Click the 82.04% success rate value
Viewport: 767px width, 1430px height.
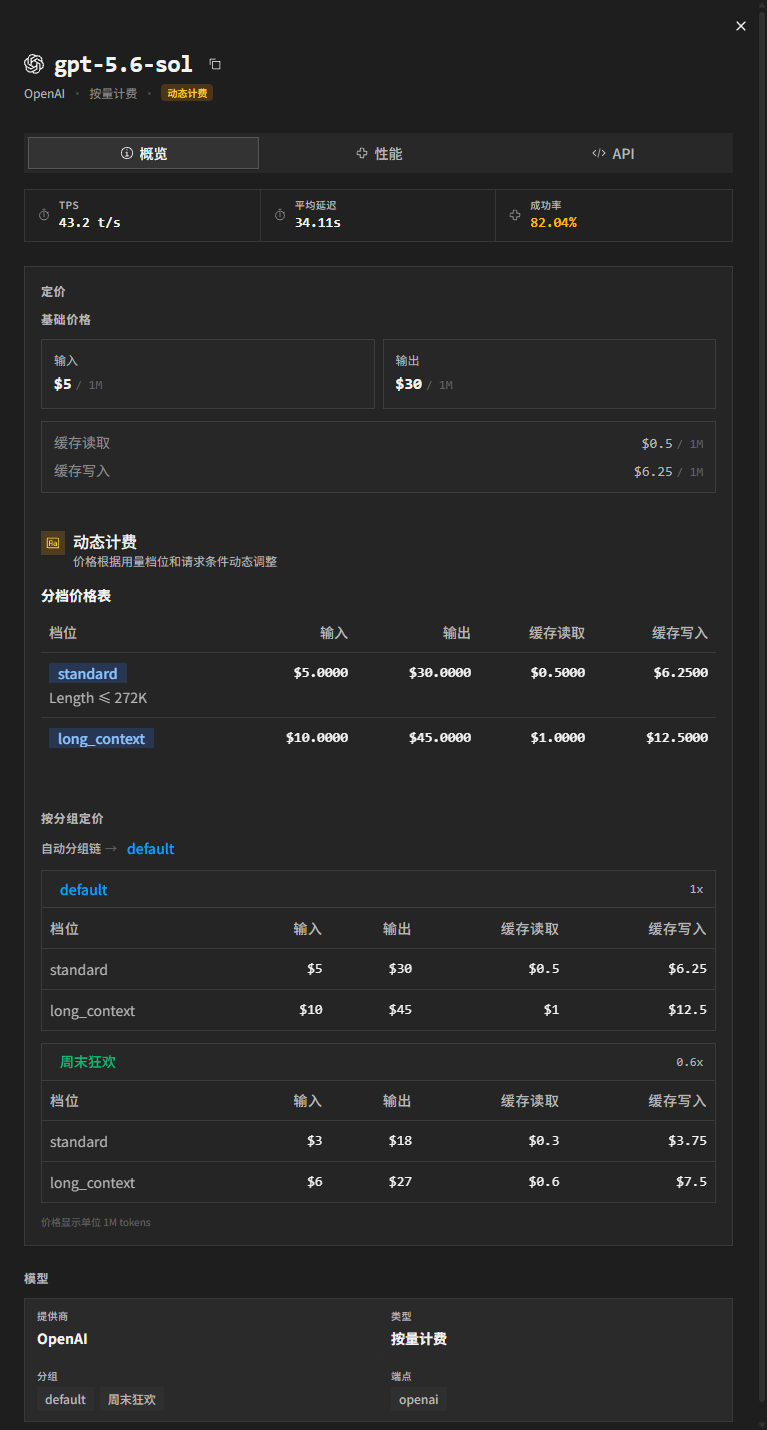point(554,222)
